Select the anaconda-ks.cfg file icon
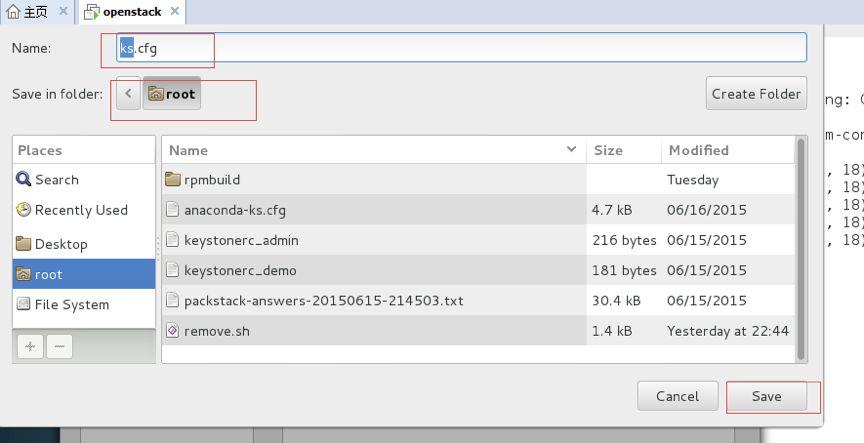This screenshot has width=864, height=443. (x=172, y=210)
